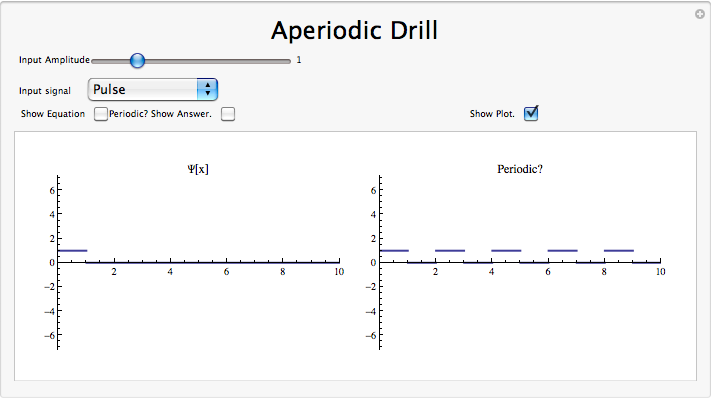Click the Input Amplitude label

tap(54, 61)
